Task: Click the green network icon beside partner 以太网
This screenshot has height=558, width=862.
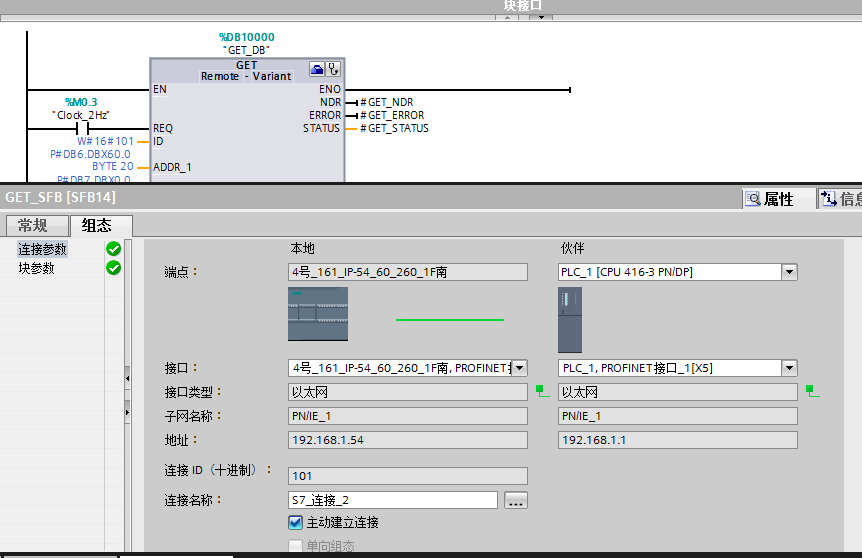Action: 812,390
